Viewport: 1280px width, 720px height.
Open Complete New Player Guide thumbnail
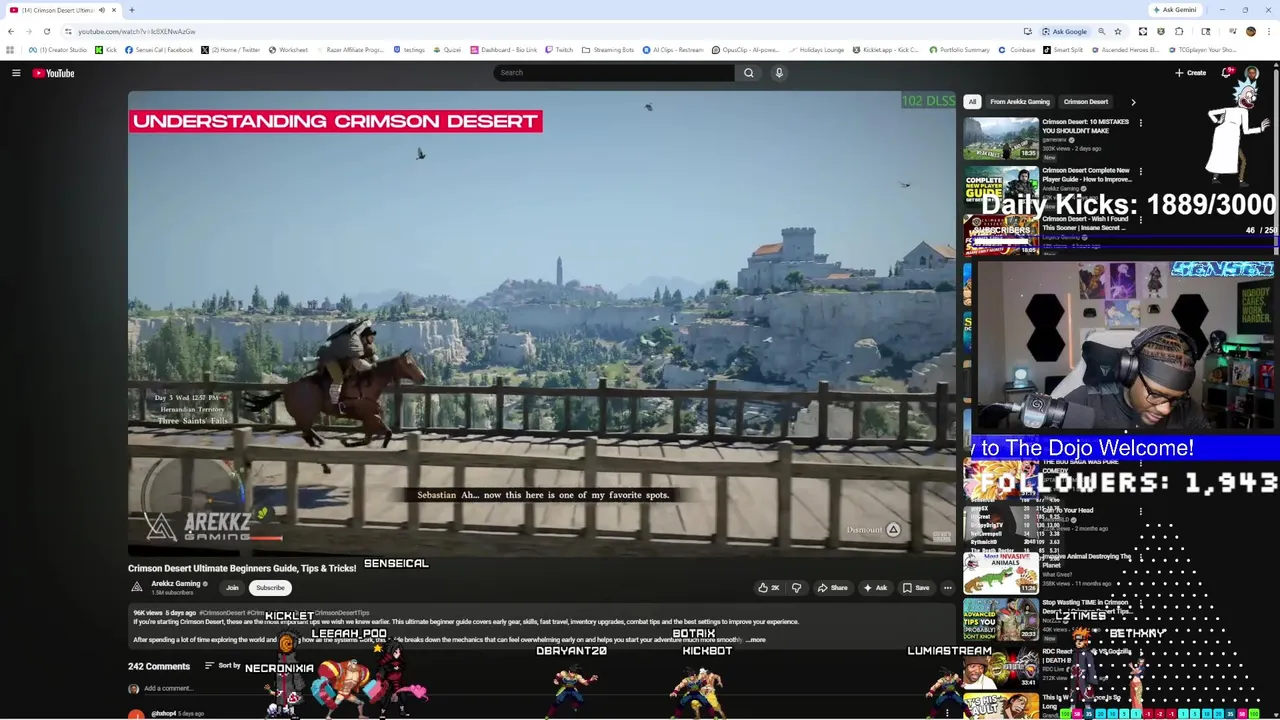[1001, 186]
